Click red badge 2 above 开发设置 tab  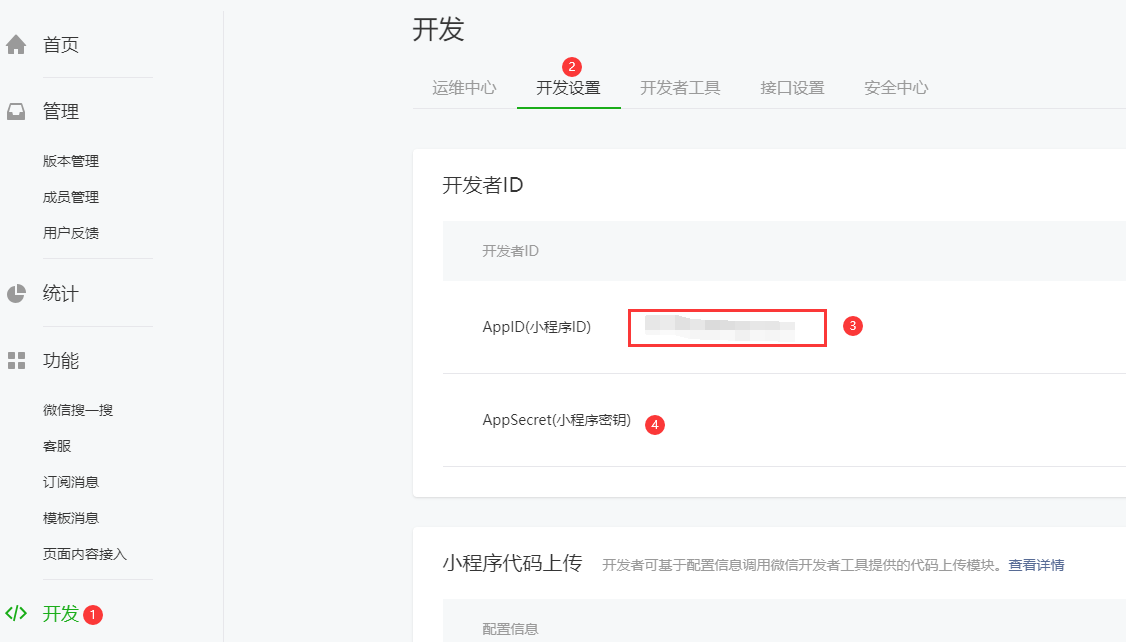click(x=569, y=68)
